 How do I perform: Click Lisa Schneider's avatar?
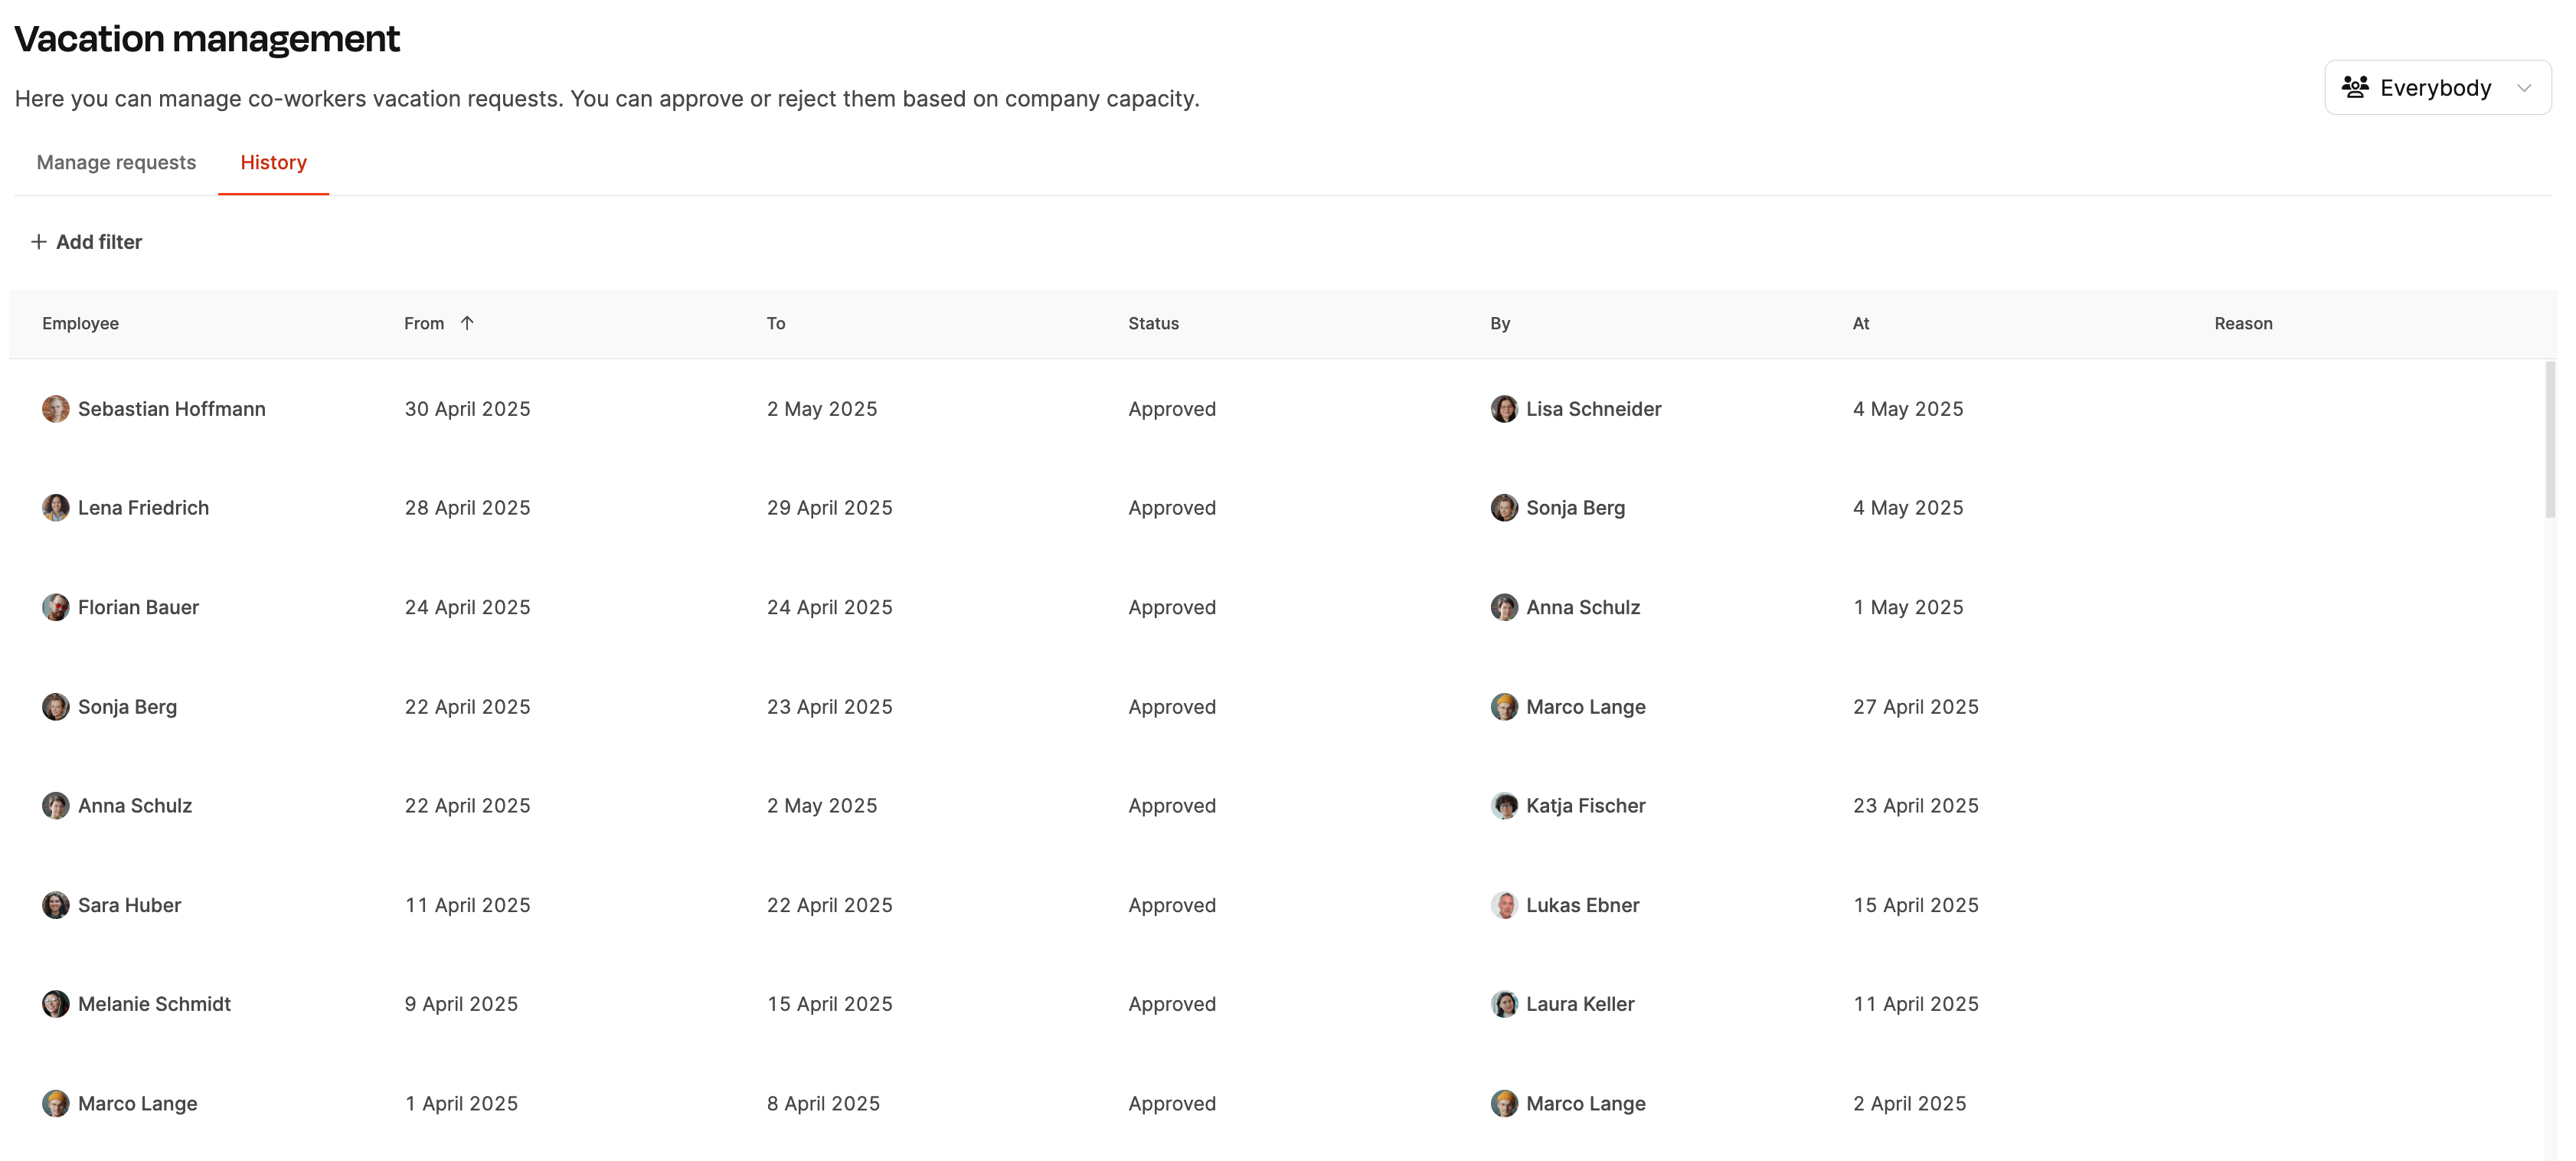[x=1504, y=409]
